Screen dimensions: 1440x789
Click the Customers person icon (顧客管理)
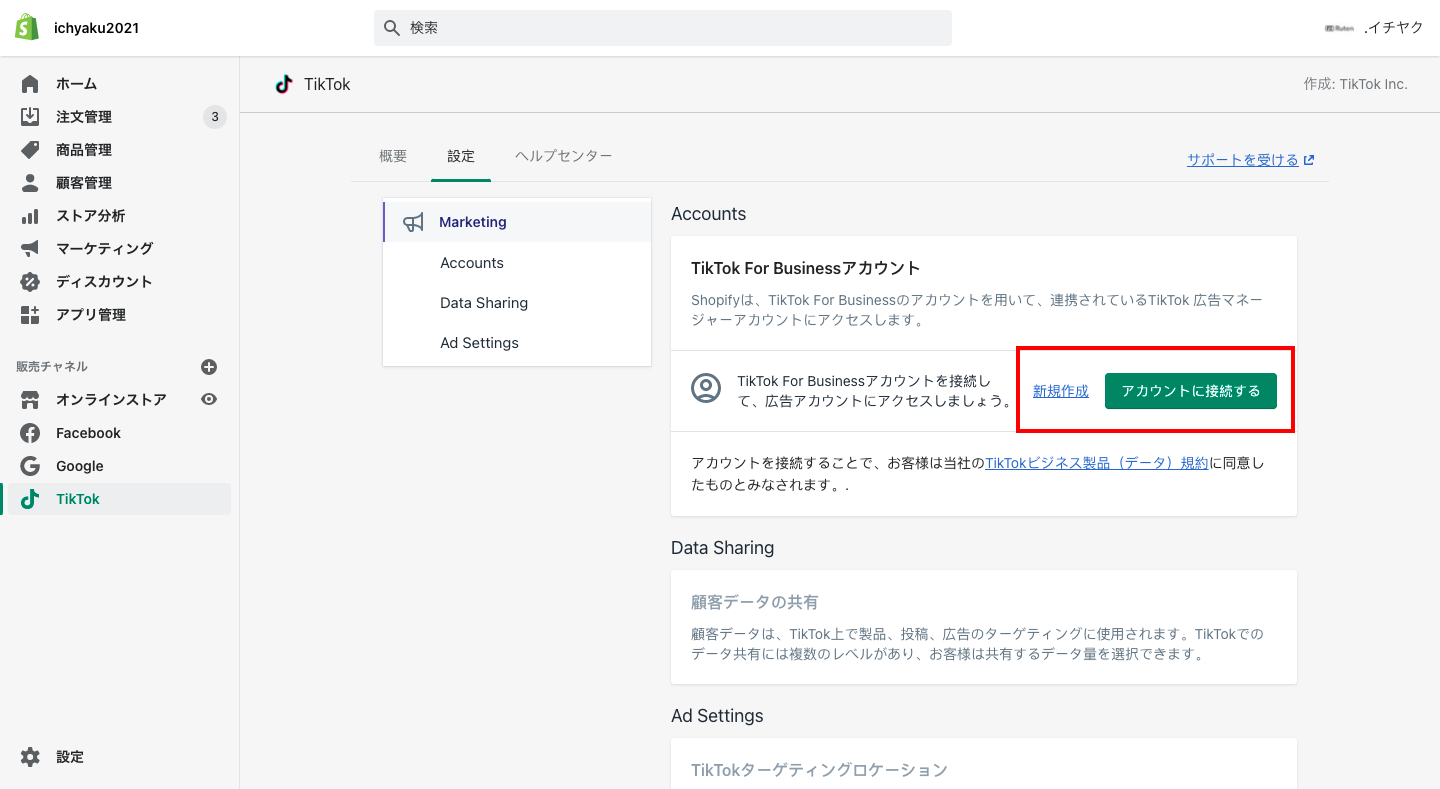30,183
